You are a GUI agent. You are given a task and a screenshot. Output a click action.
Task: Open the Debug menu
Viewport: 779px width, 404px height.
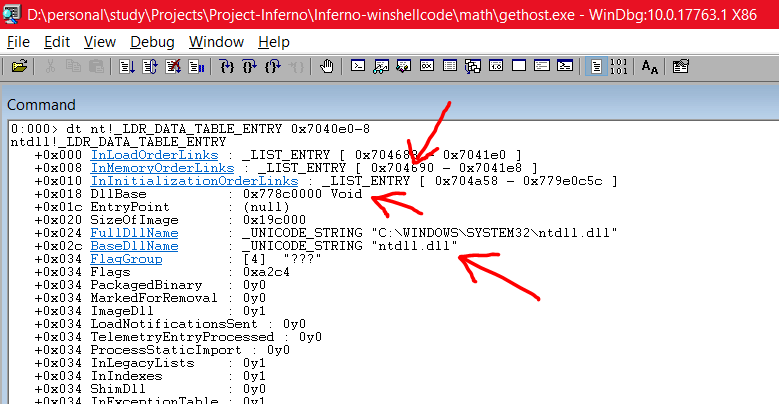click(152, 42)
